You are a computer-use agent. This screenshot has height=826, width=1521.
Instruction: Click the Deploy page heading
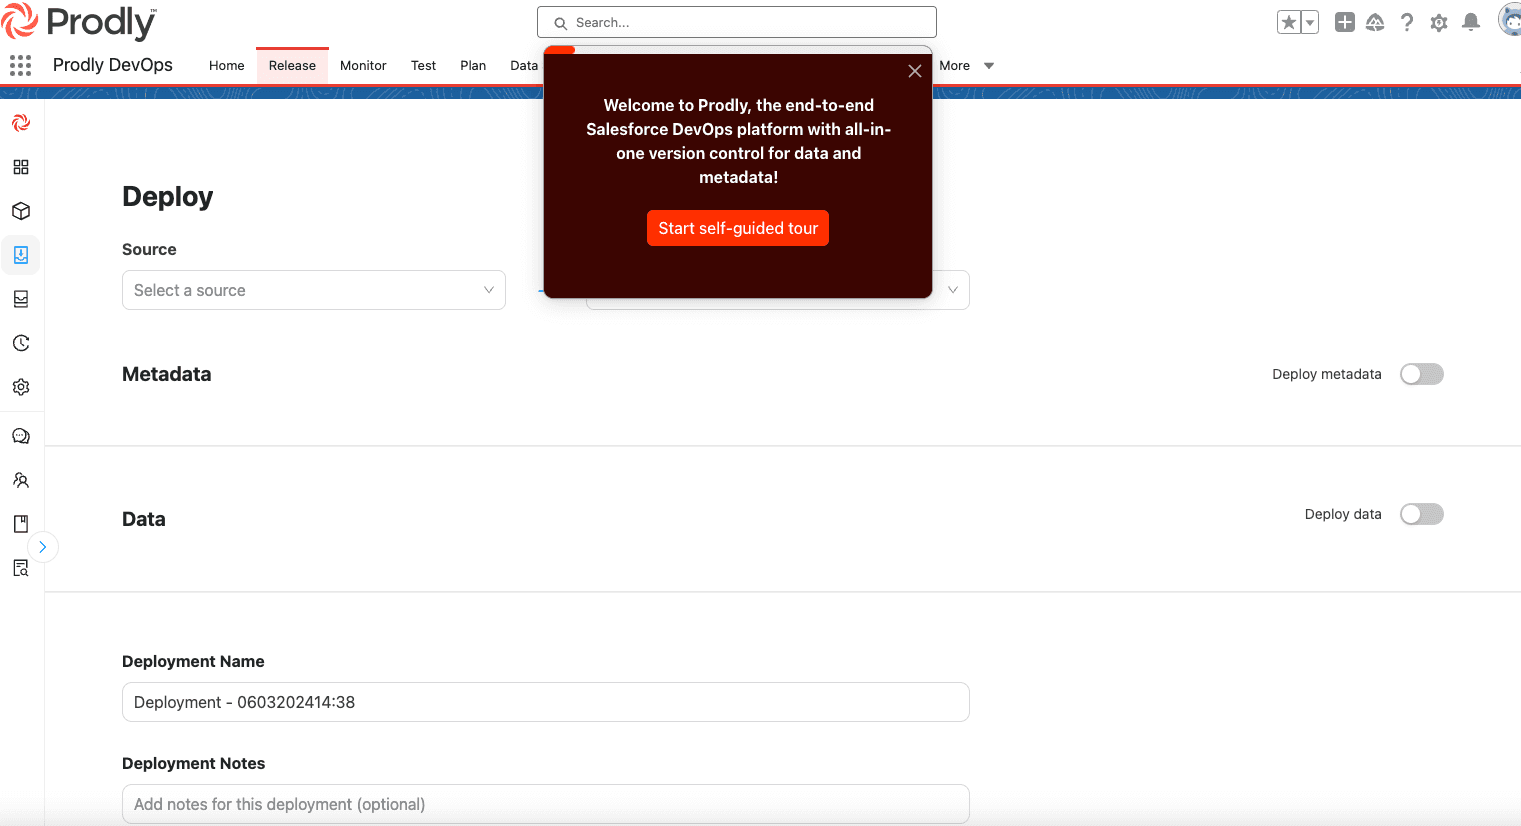pos(168,197)
